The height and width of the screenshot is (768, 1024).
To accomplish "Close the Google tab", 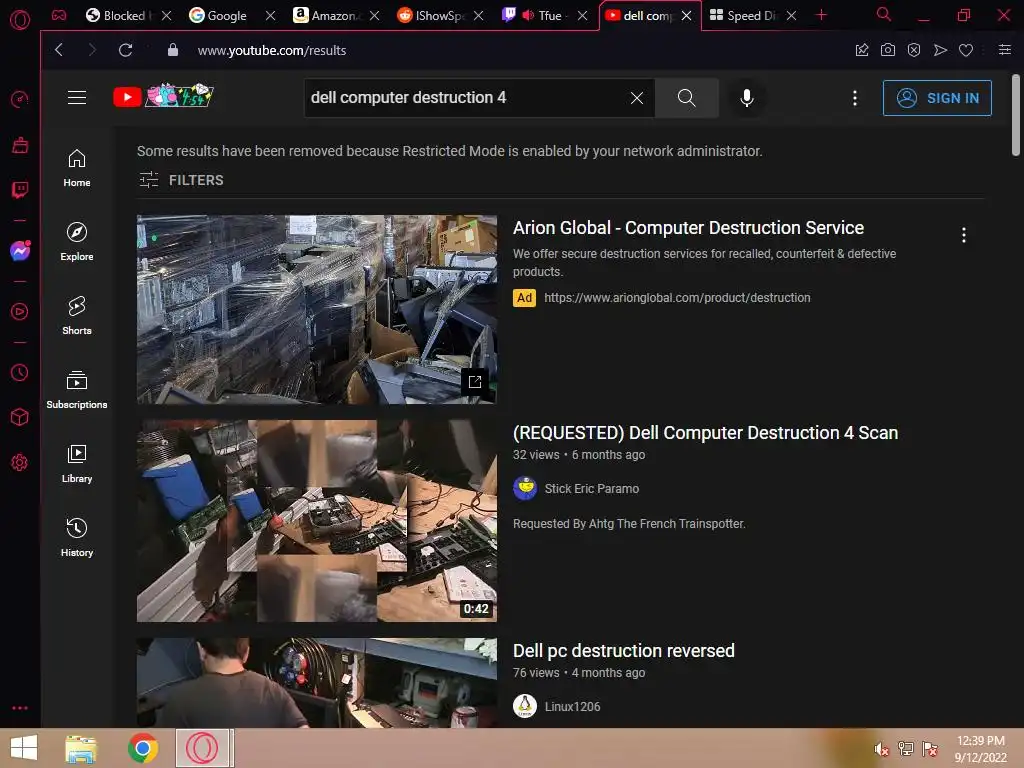I will pyautogui.click(x=270, y=15).
